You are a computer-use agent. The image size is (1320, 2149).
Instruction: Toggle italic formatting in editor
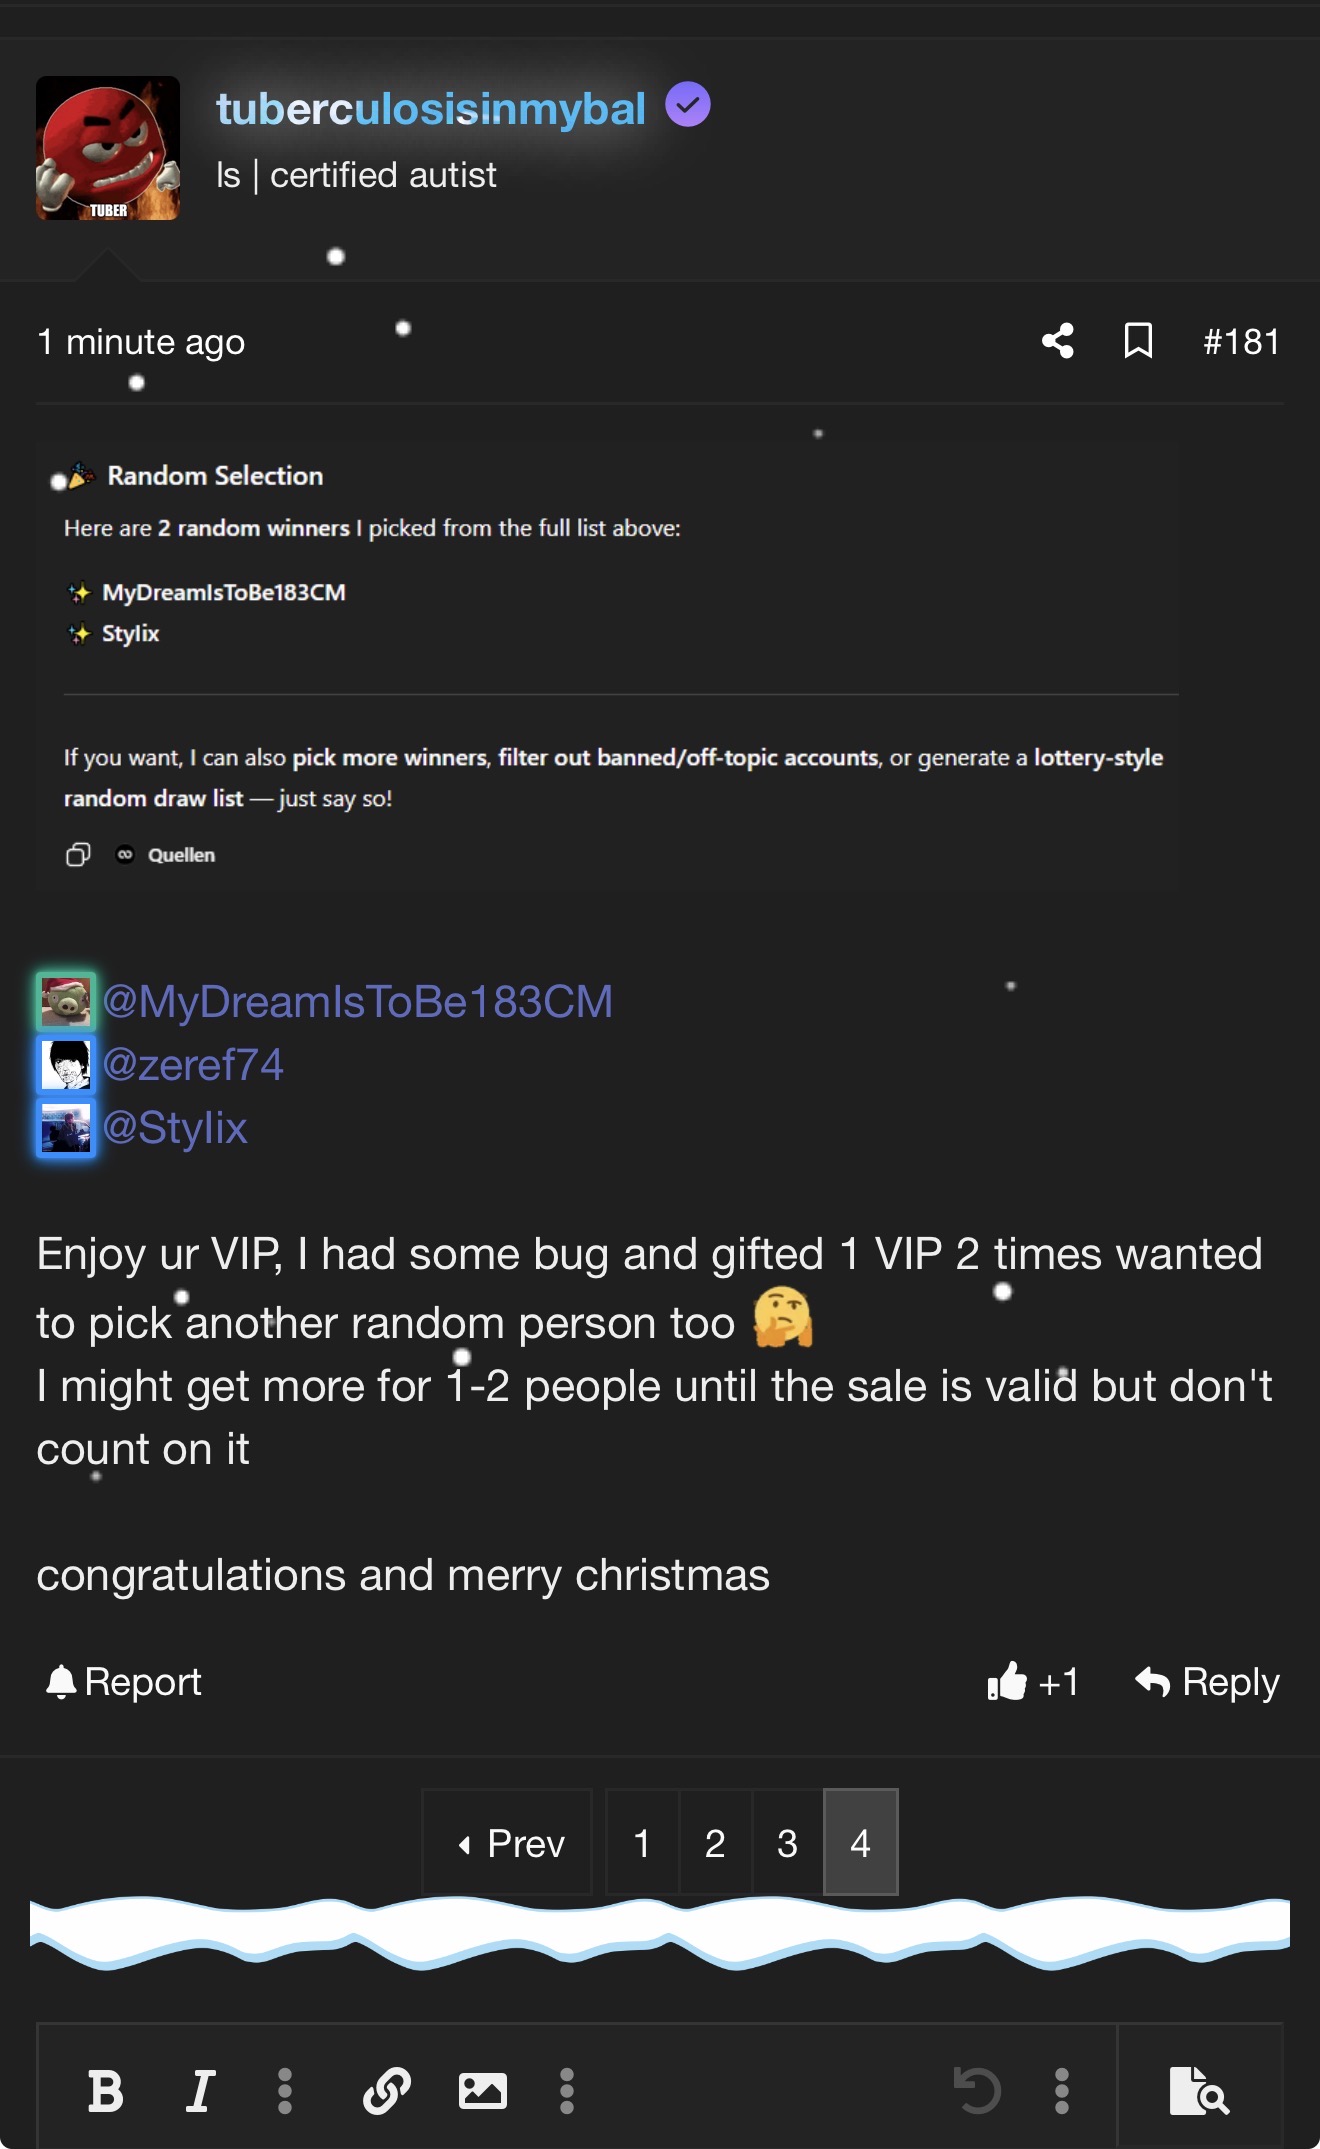click(200, 2091)
